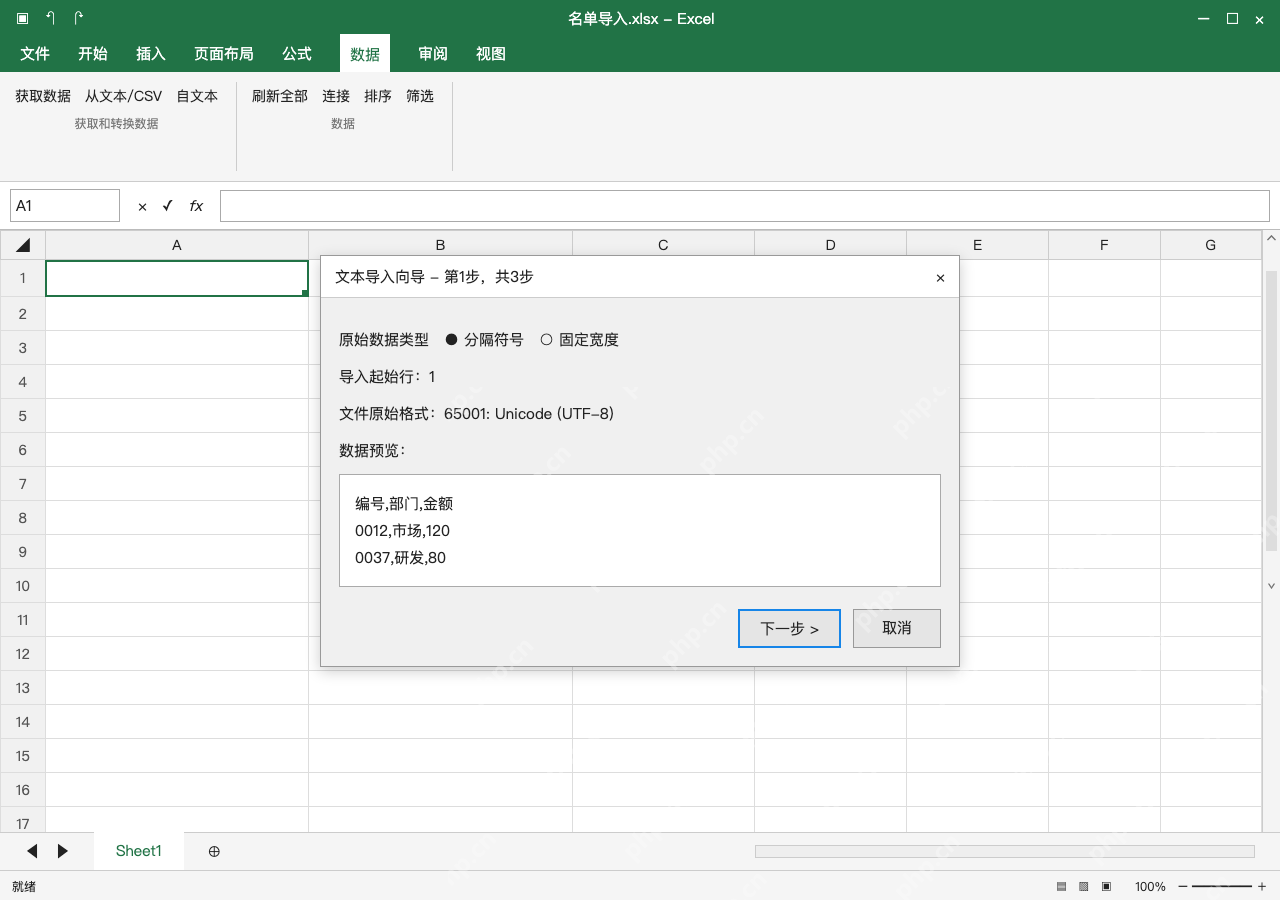Add a new sheet with plus icon
The width and height of the screenshot is (1280, 900).
coord(214,851)
